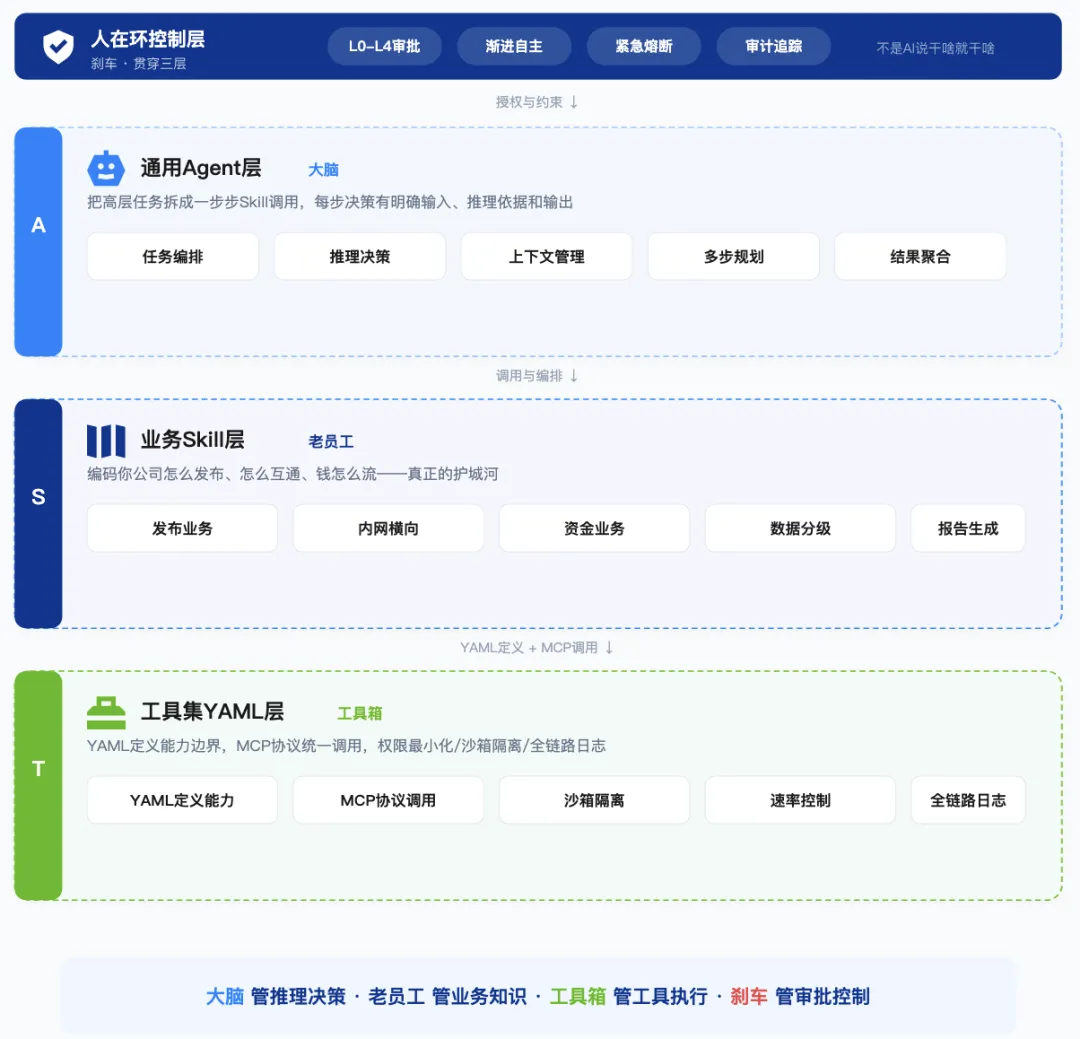Choose the YAML定义能力 card

[183, 800]
